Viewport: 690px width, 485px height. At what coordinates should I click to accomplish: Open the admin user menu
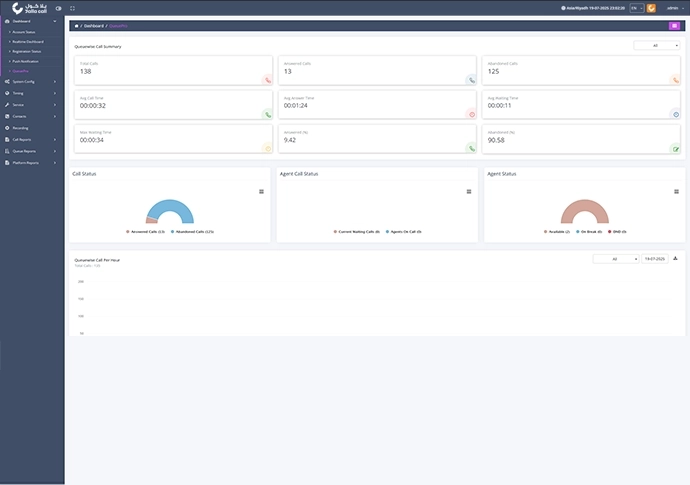tap(673, 8)
